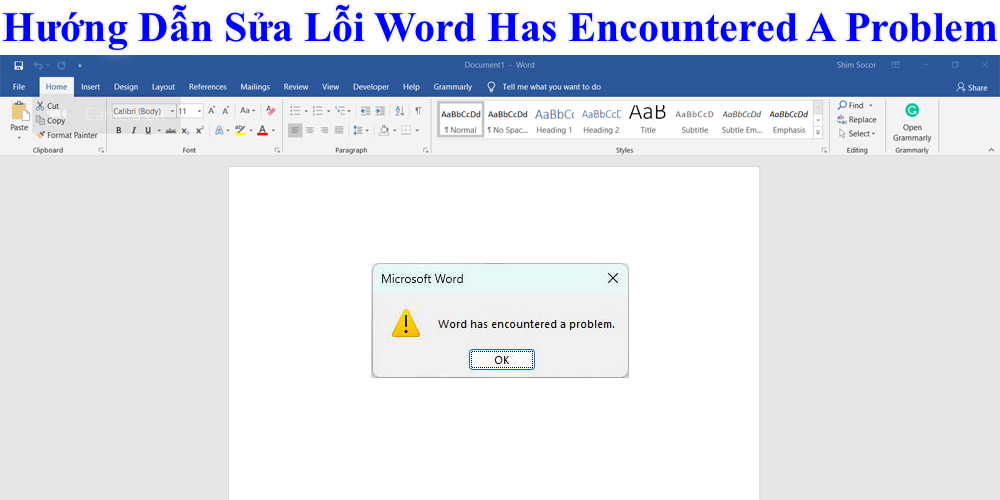Expand the font color dropdown arrow
Screen dimensions: 1000x500
(x=273, y=130)
